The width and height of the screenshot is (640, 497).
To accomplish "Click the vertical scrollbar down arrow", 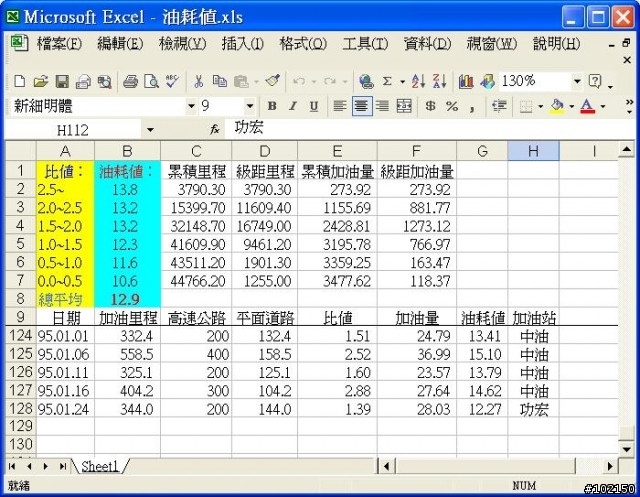I will (627, 449).
